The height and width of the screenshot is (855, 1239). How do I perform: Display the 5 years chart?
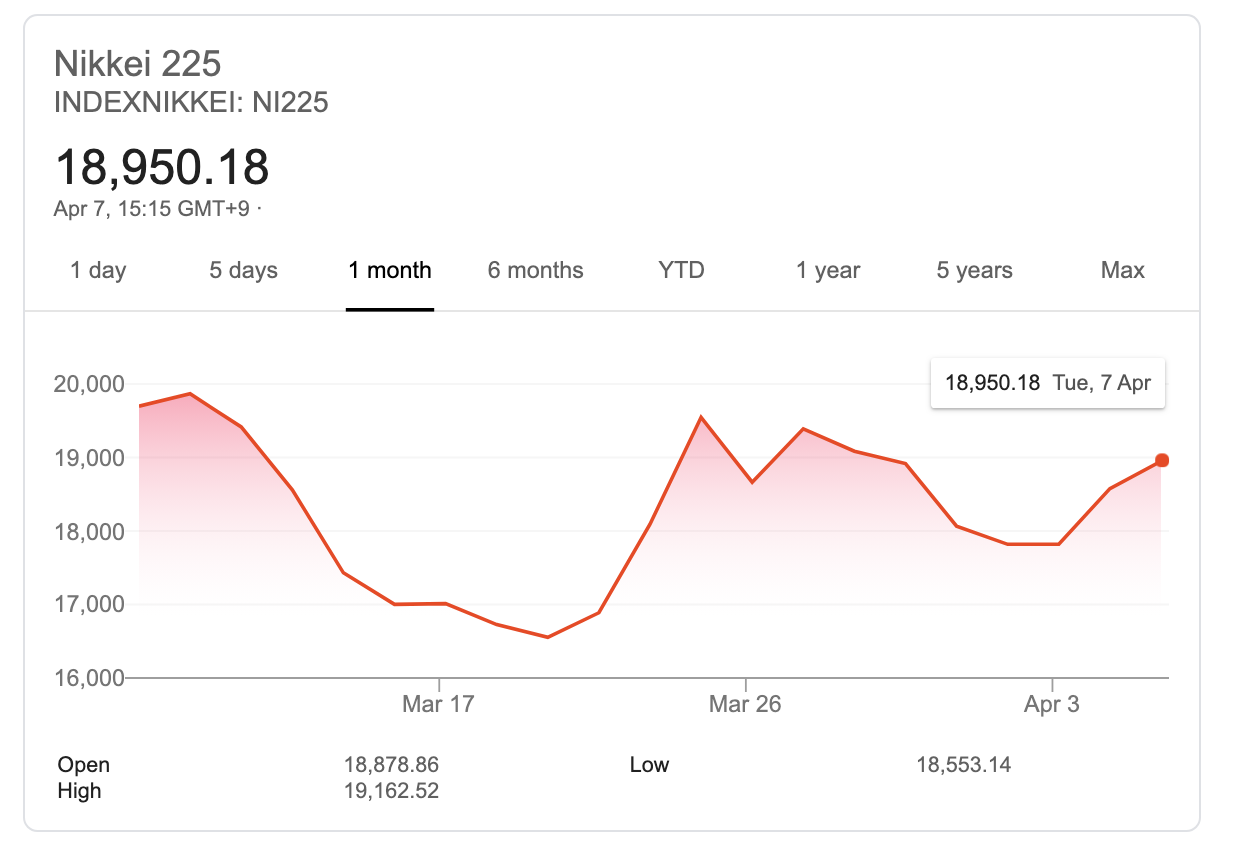pyautogui.click(x=973, y=270)
